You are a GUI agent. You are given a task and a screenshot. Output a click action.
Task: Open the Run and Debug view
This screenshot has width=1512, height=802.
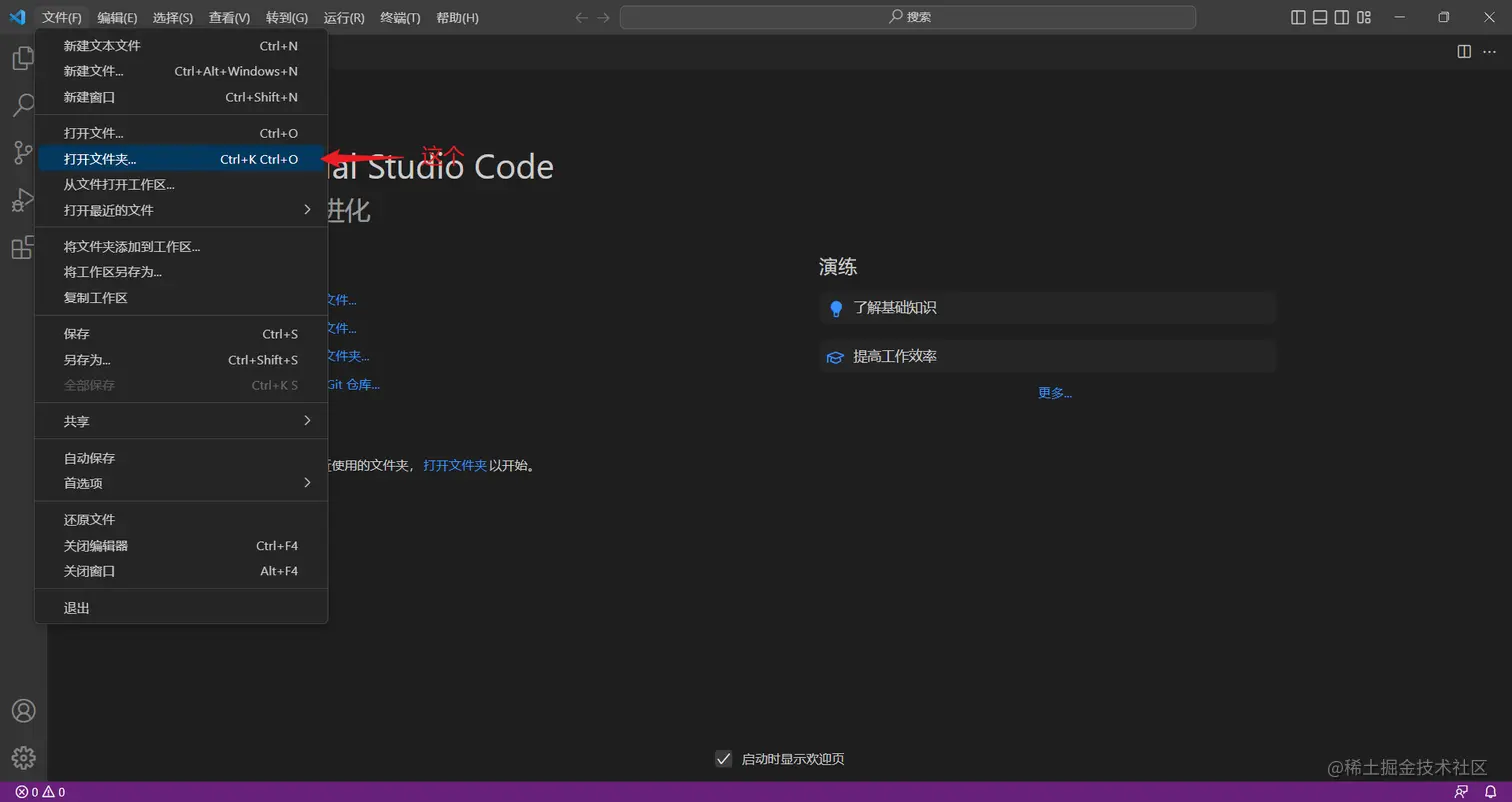[22, 200]
